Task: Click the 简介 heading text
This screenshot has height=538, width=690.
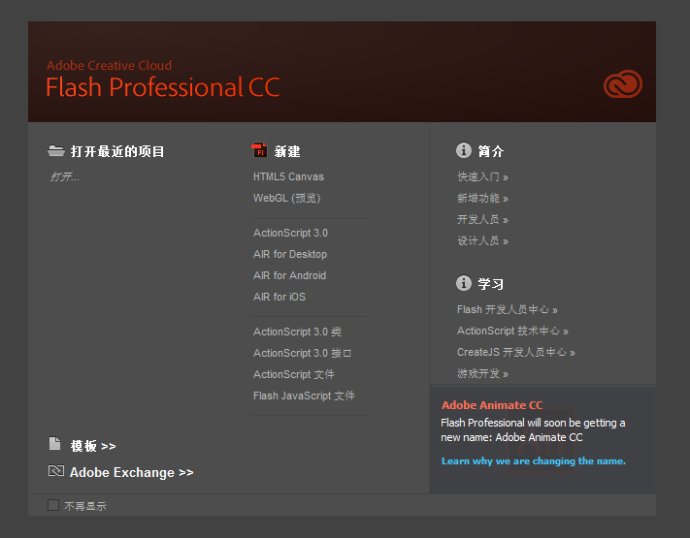Action: [x=491, y=151]
